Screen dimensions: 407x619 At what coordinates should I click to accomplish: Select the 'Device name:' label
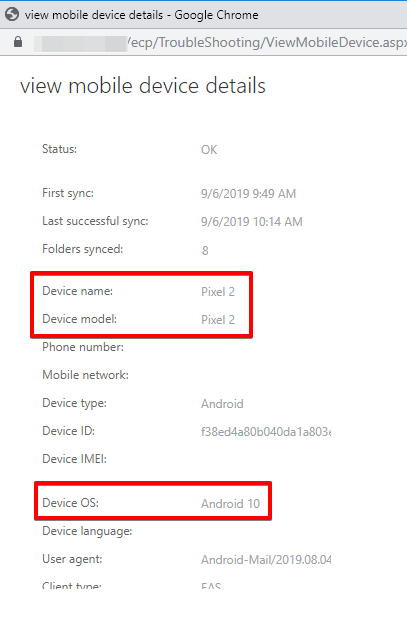point(77,291)
